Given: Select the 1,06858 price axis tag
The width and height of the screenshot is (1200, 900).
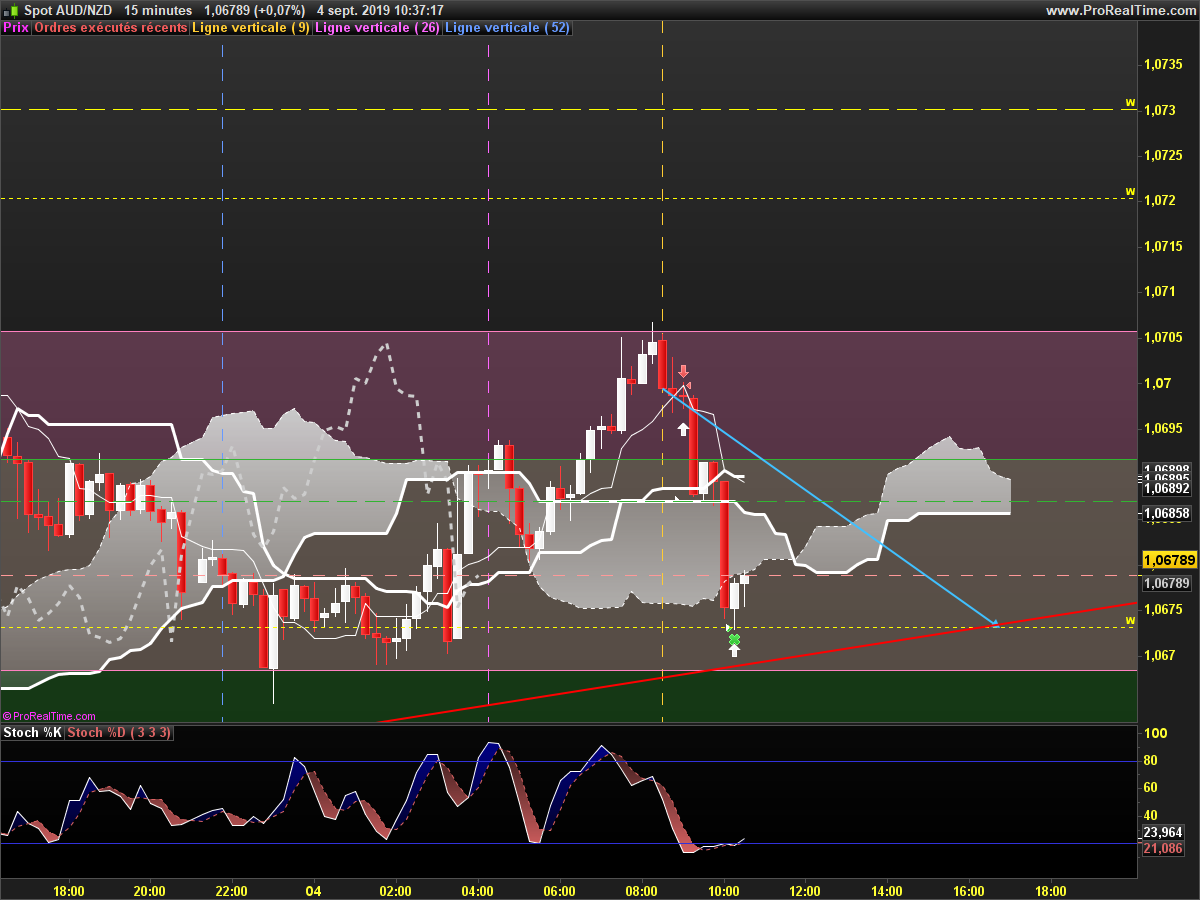Looking at the screenshot, I should click(1166, 514).
